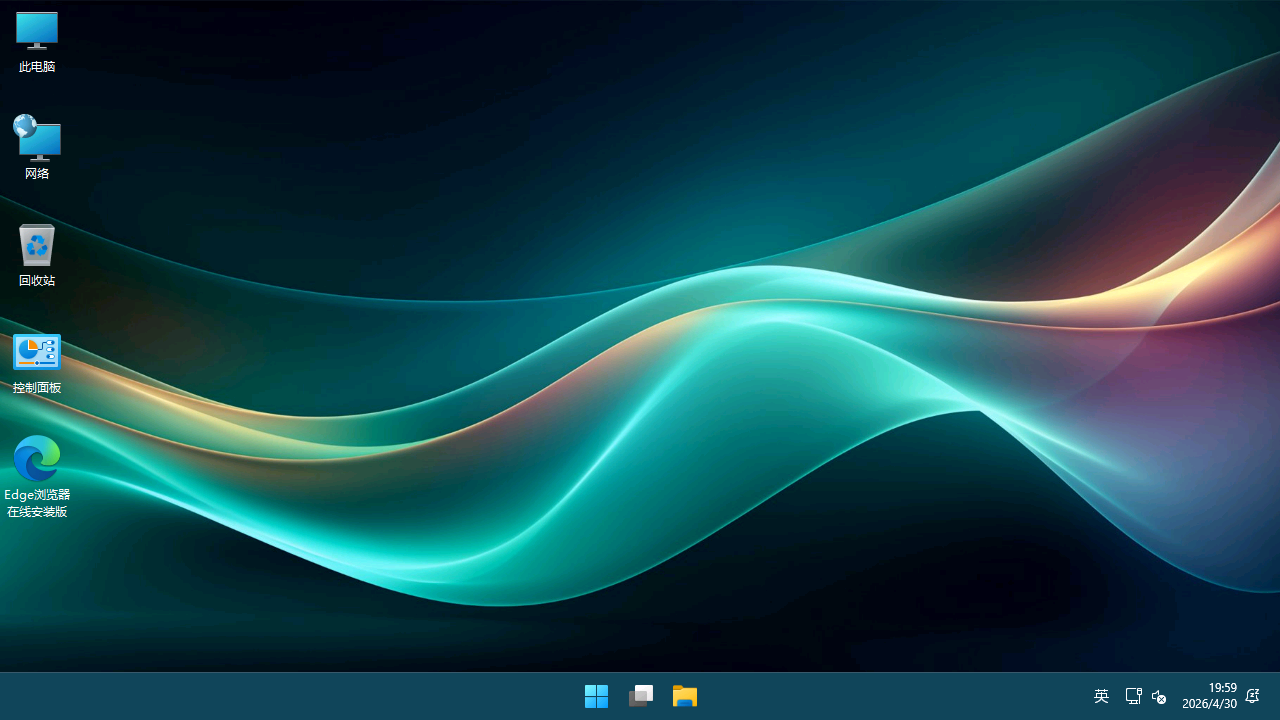
Task: Click the 网络 label text
Action: click(x=37, y=174)
